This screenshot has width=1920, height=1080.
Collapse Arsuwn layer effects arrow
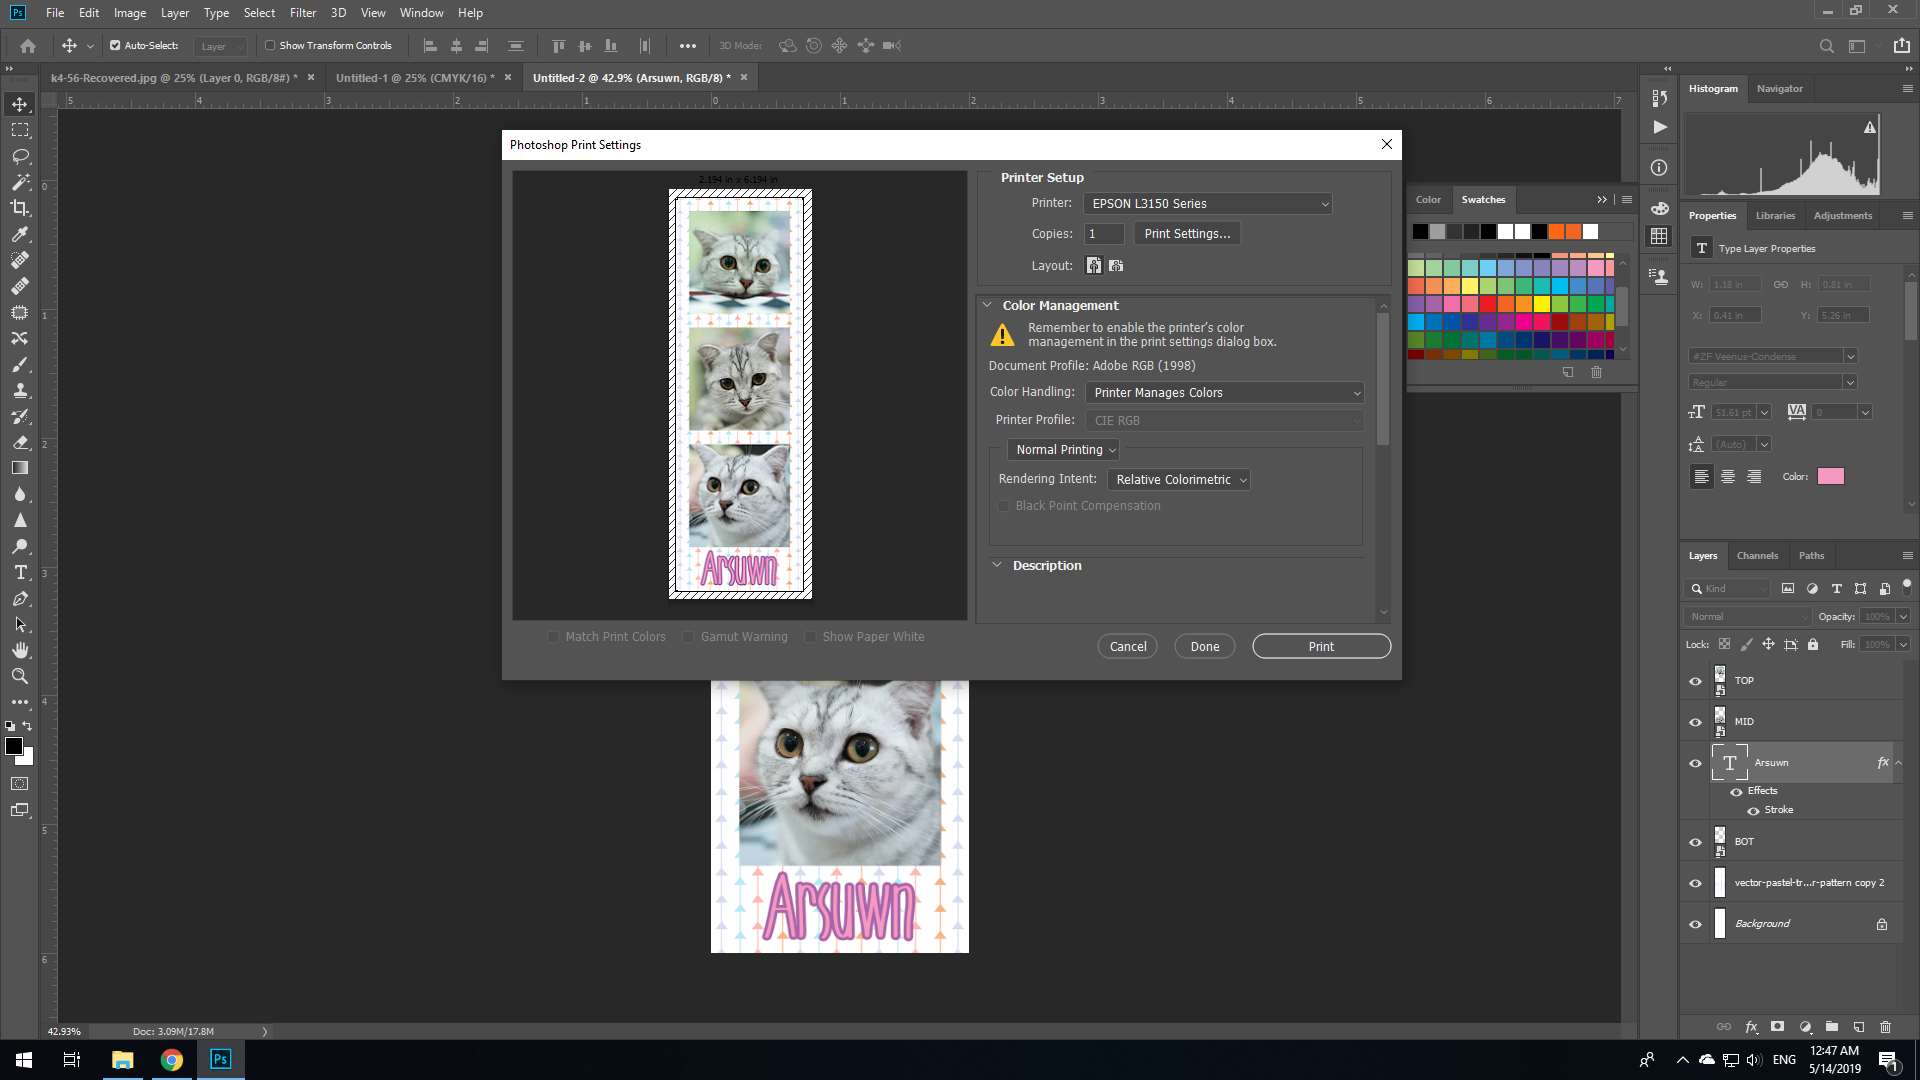(x=1899, y=763)
